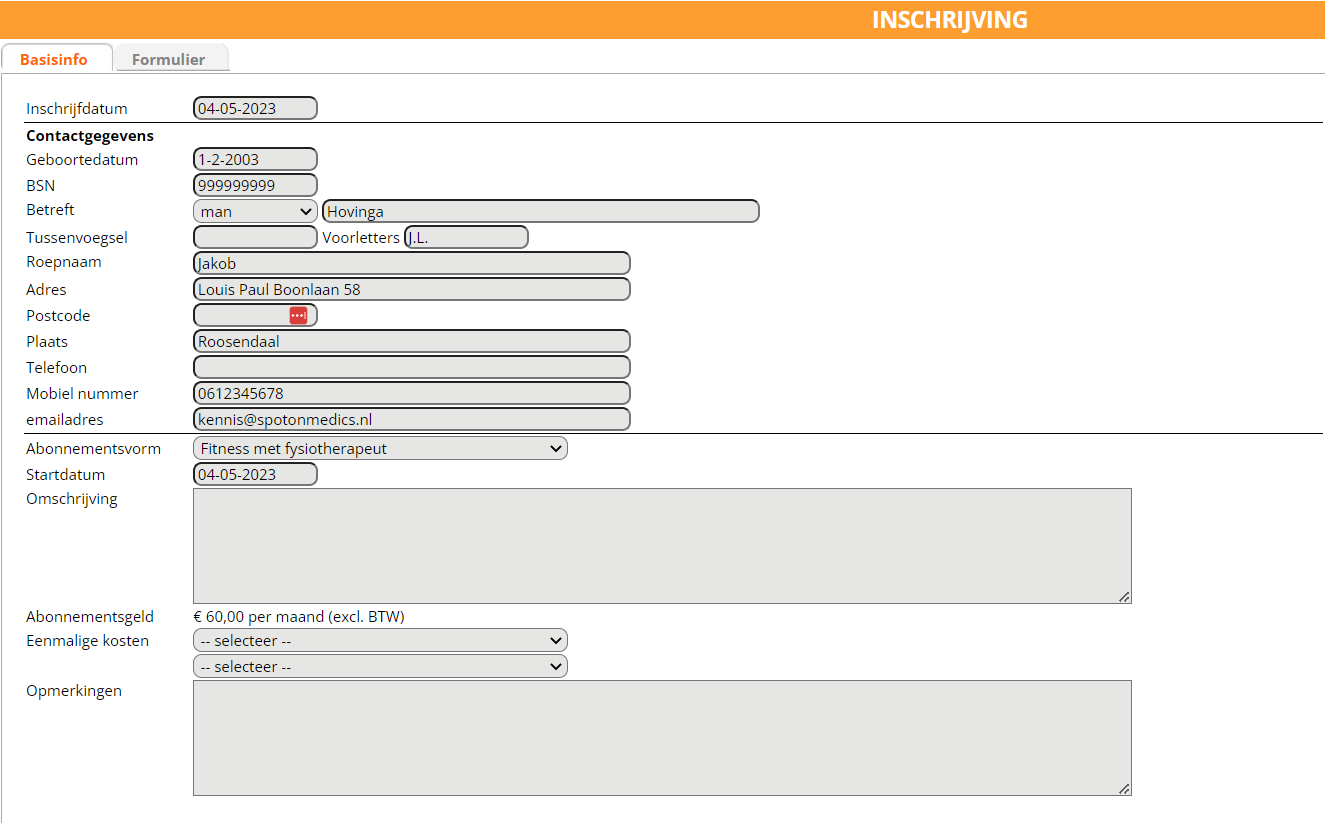The height and width of the screenshot is (823, 1325).
Task: Open the second Eenmalige kosten selecteer dropdown
Action: (380, 666)
